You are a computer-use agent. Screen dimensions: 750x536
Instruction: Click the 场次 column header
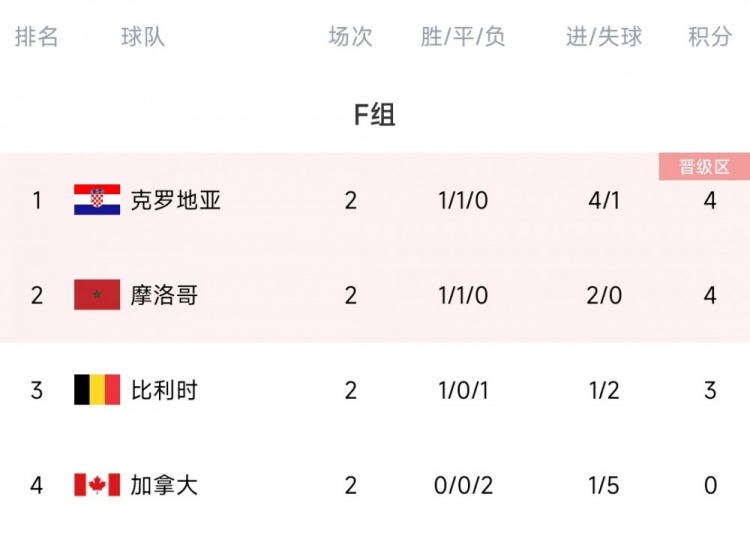[351, 37]
